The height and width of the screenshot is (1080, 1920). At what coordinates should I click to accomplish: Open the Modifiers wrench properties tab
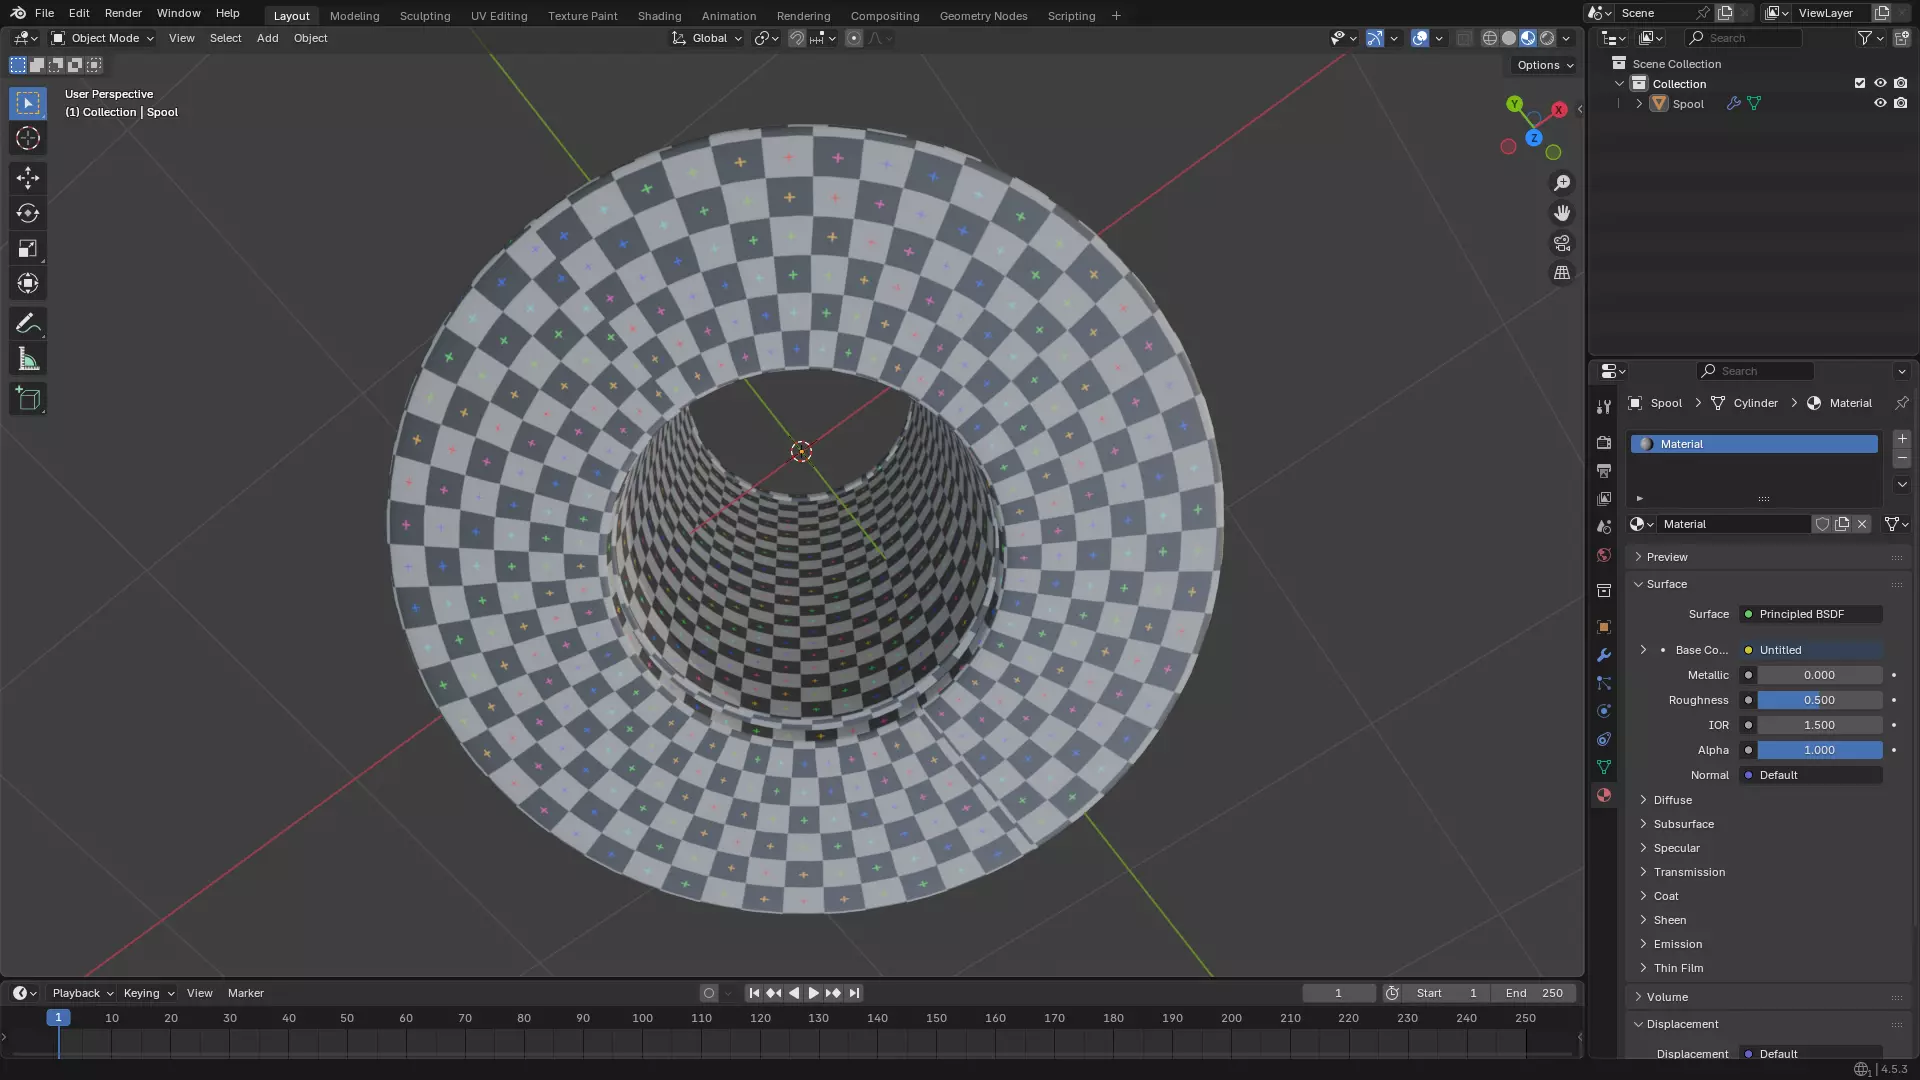(x=1604, y=655)
